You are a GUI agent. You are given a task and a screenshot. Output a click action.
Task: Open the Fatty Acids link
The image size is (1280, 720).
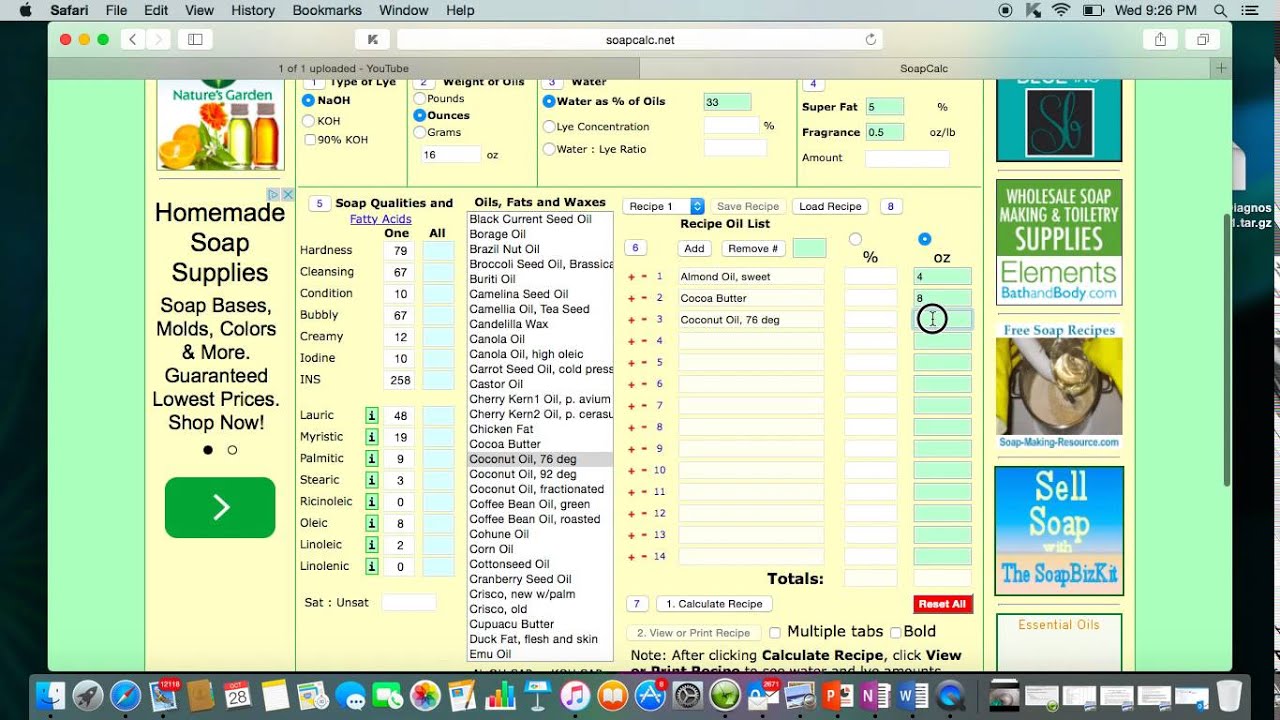(x=380, y=219)
